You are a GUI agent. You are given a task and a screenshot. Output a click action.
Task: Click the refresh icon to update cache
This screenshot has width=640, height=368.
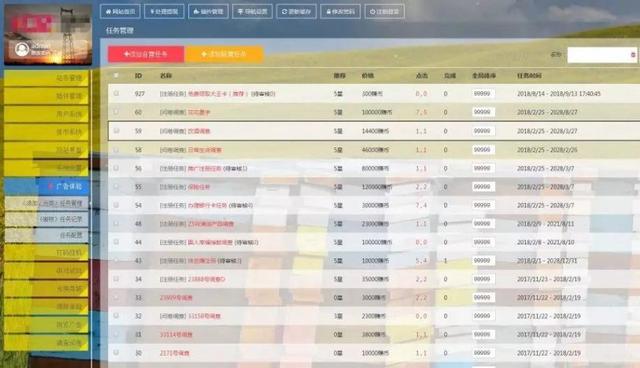pyautogui.click(x=284, y=11)
